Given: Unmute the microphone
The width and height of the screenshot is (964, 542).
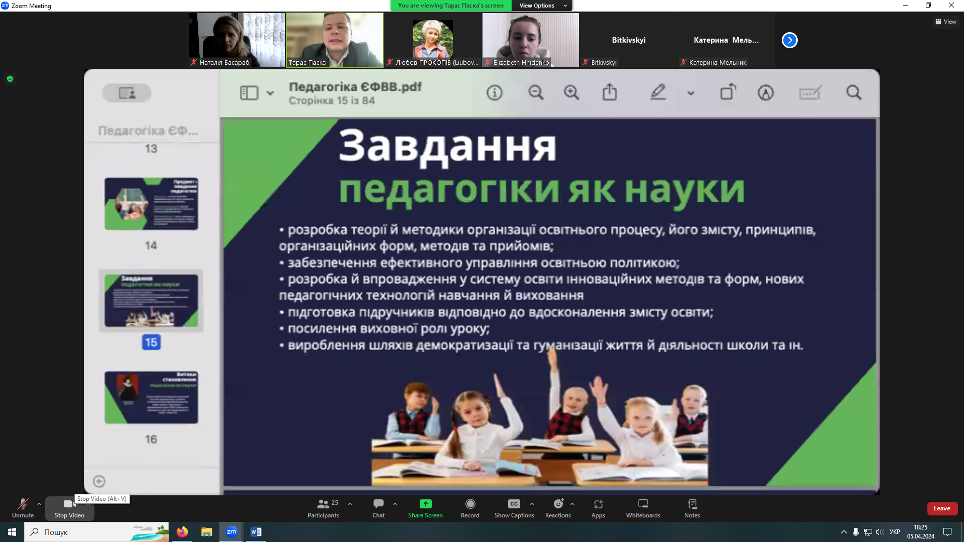Looking at the screenshot, I should [23, 508].
